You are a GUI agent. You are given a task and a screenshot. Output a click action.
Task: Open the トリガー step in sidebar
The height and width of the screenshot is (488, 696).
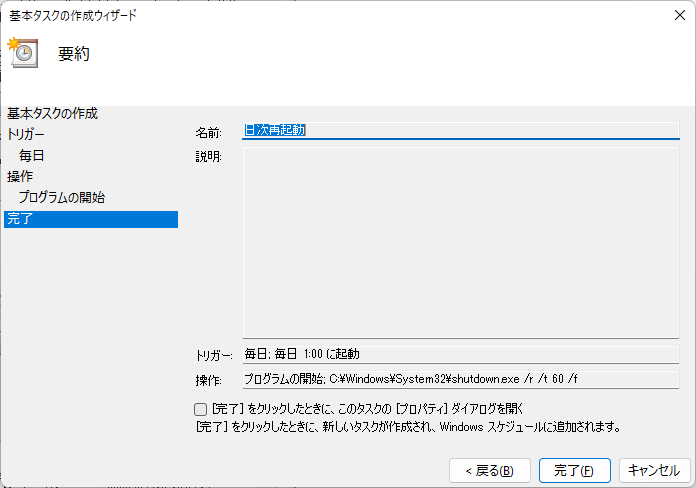26,134
